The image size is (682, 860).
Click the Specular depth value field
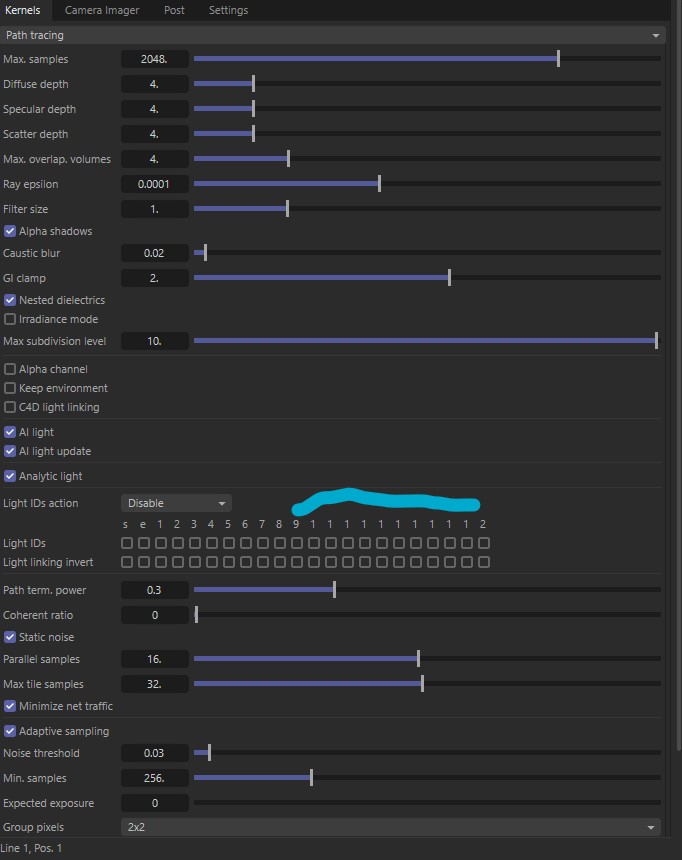point(155,109)
